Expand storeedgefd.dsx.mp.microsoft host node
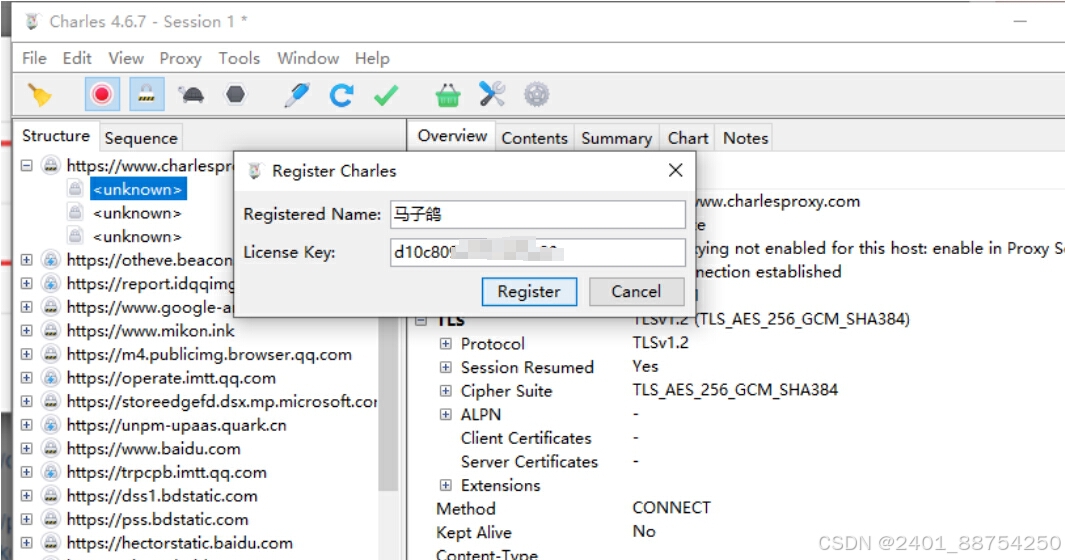Screen dimensions: 1065x560 tap(26, 401)
